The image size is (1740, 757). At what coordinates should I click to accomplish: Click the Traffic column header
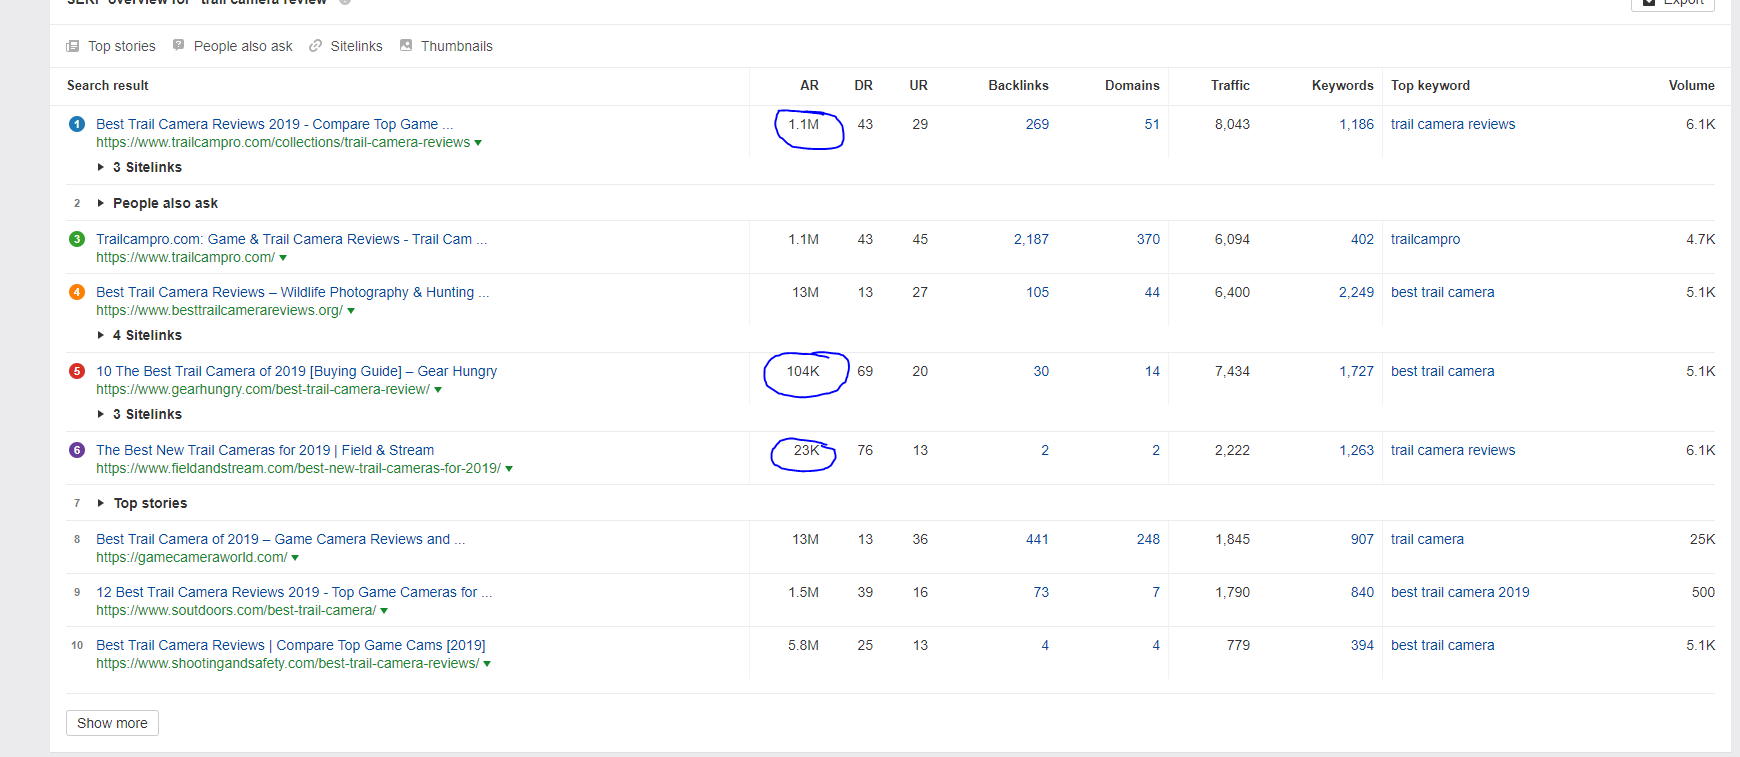coord(1230,85)
